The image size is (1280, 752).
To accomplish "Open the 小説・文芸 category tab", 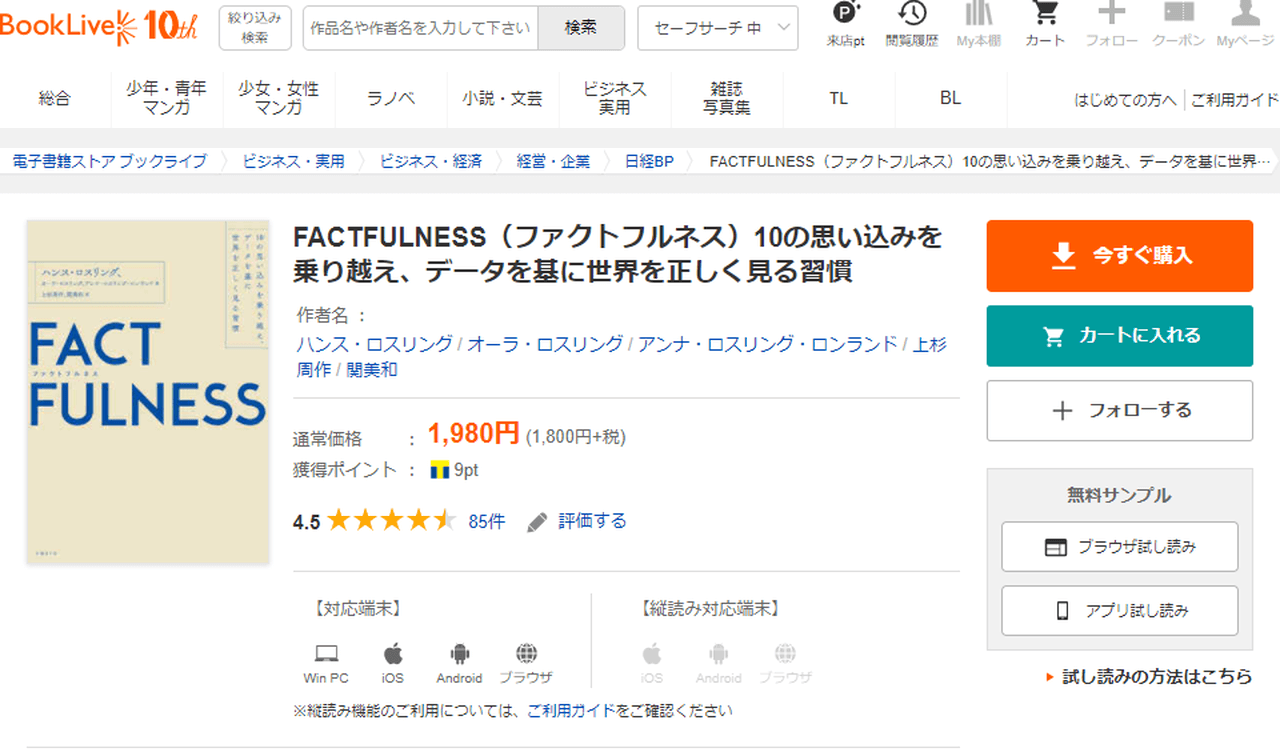I will pyautogui.click(x=502, y=98).
